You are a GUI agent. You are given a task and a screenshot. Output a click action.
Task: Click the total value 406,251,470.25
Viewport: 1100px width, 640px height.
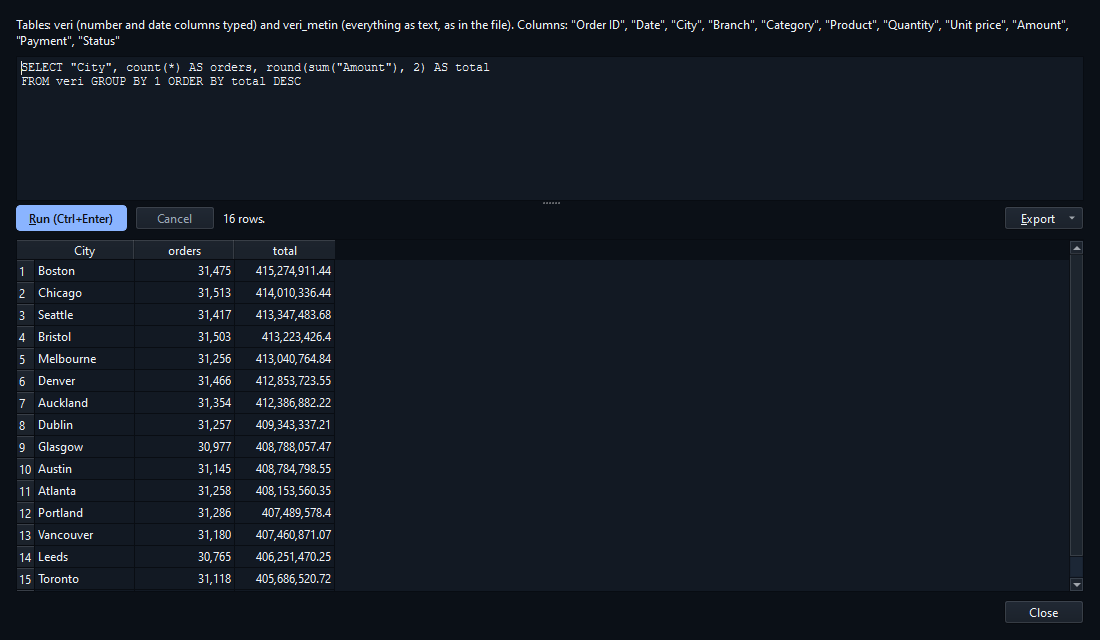pyautogui.click(x=284, y=556)
